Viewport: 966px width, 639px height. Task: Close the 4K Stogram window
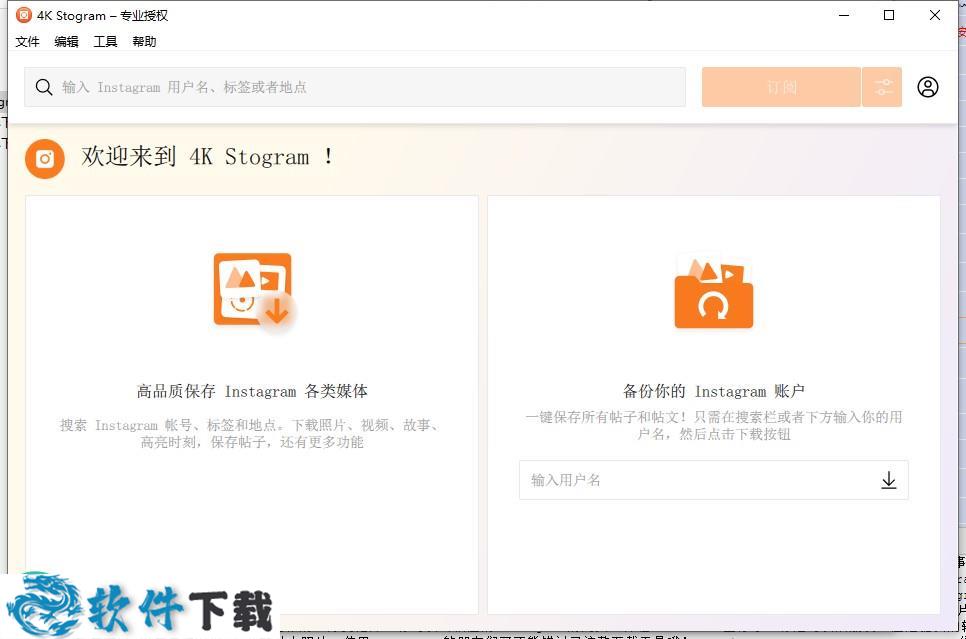pyautogui.click(x=935, y=15)
